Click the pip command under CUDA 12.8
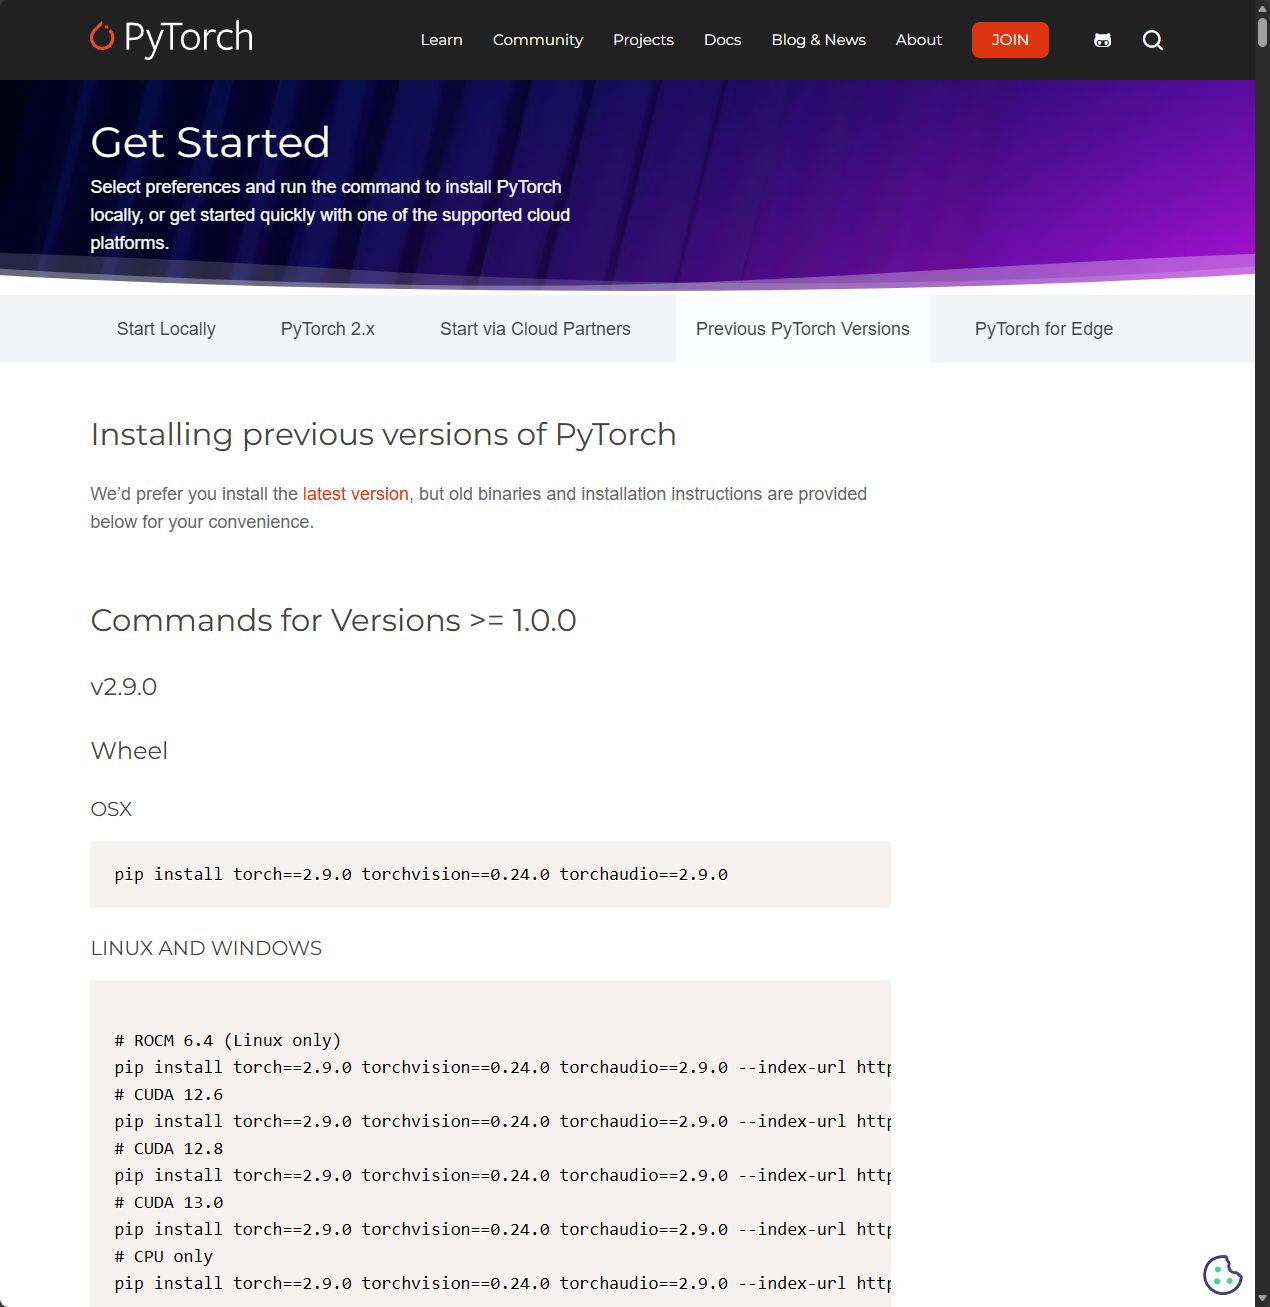The image size is (1270, 1307). (x=502, y=1175)
